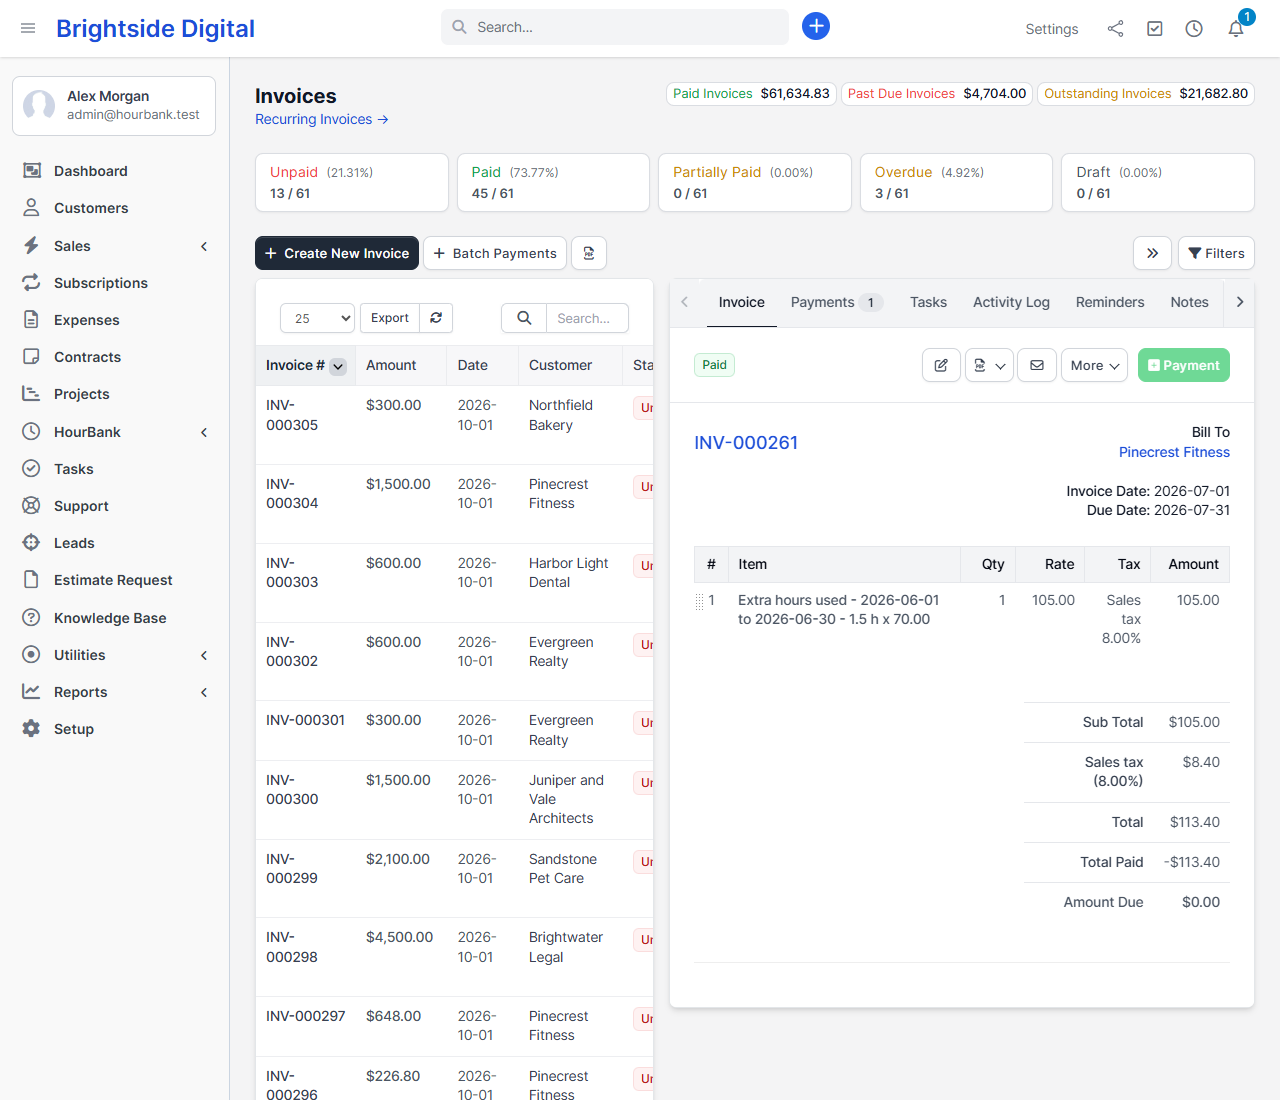Filter by the Overdue 3 / 61 card

pos(956,182)
